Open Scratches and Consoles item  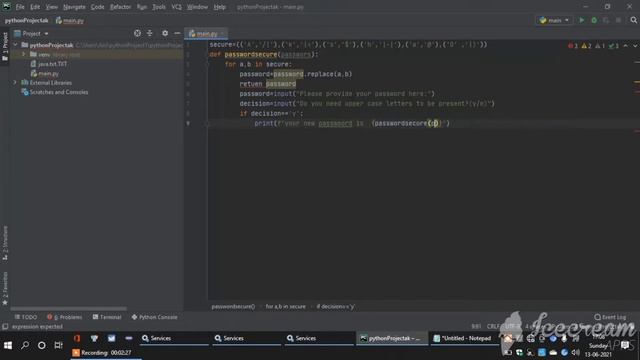point(55,92)
